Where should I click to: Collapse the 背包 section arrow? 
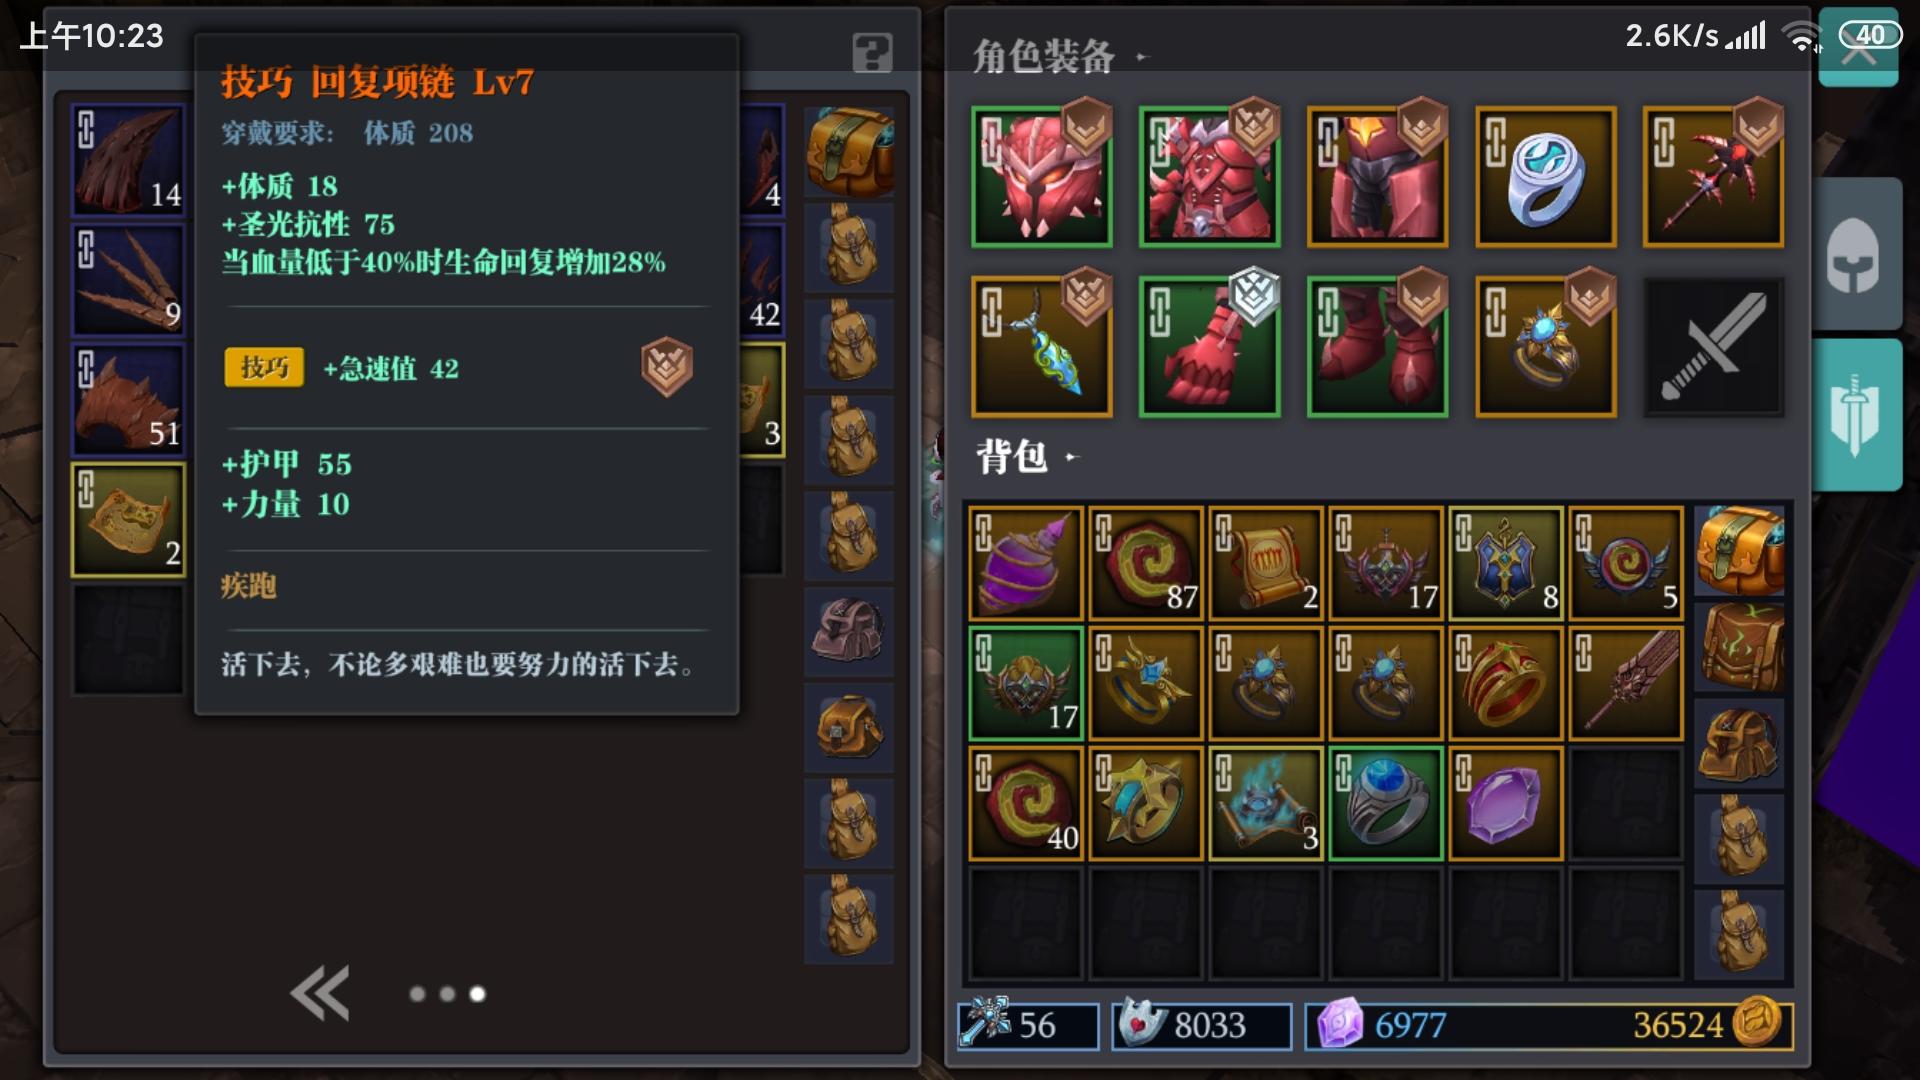point(1071,457)
